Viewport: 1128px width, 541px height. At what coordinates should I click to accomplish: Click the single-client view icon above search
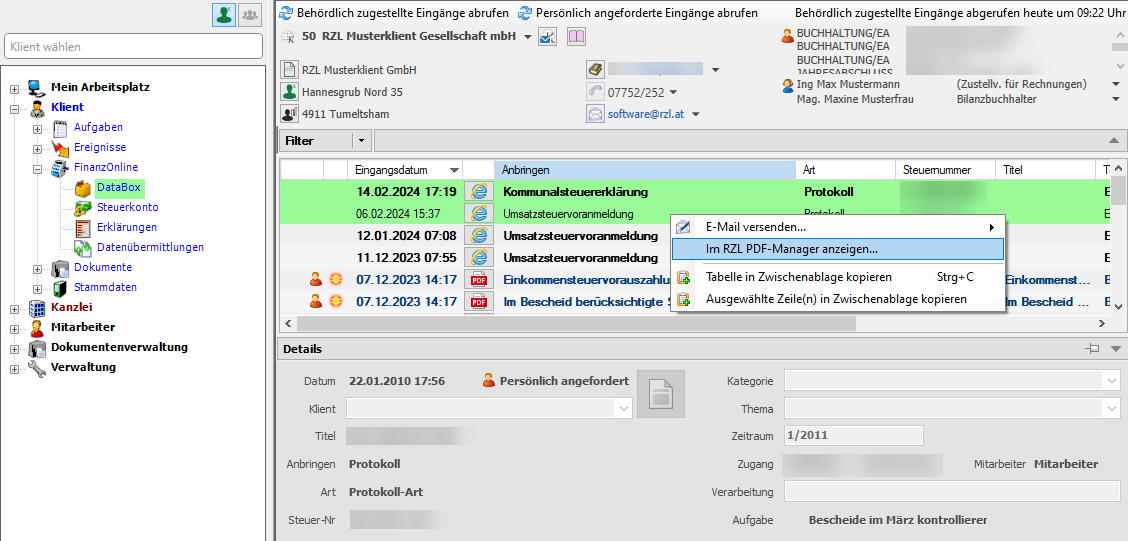coord(225,14)
